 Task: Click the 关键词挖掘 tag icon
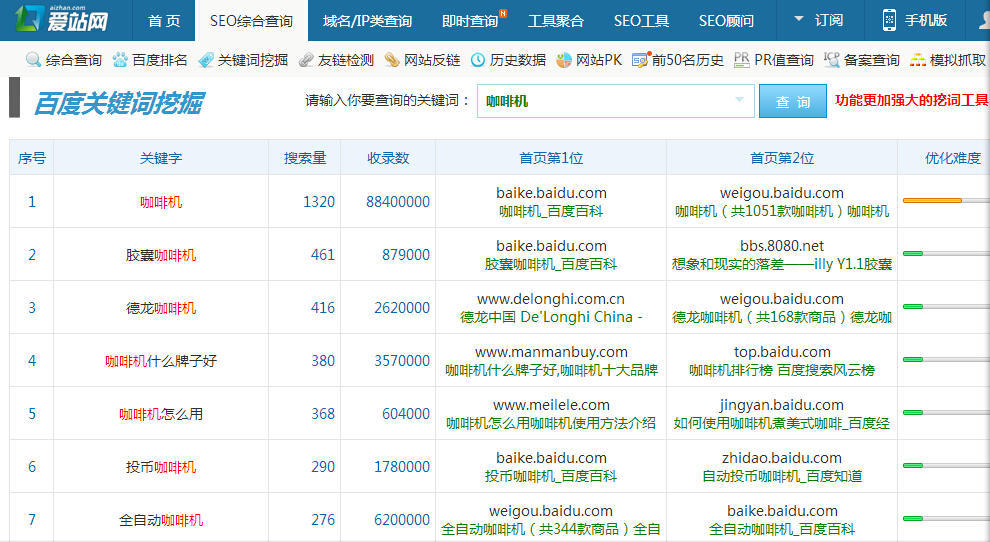(x=206, y=60)
